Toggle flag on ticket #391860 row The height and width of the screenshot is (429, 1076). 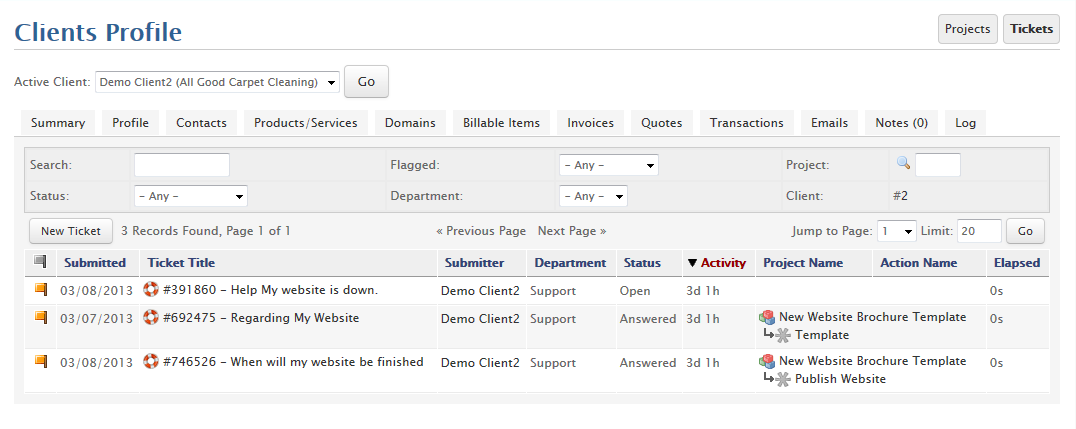(x=41, y=290)
